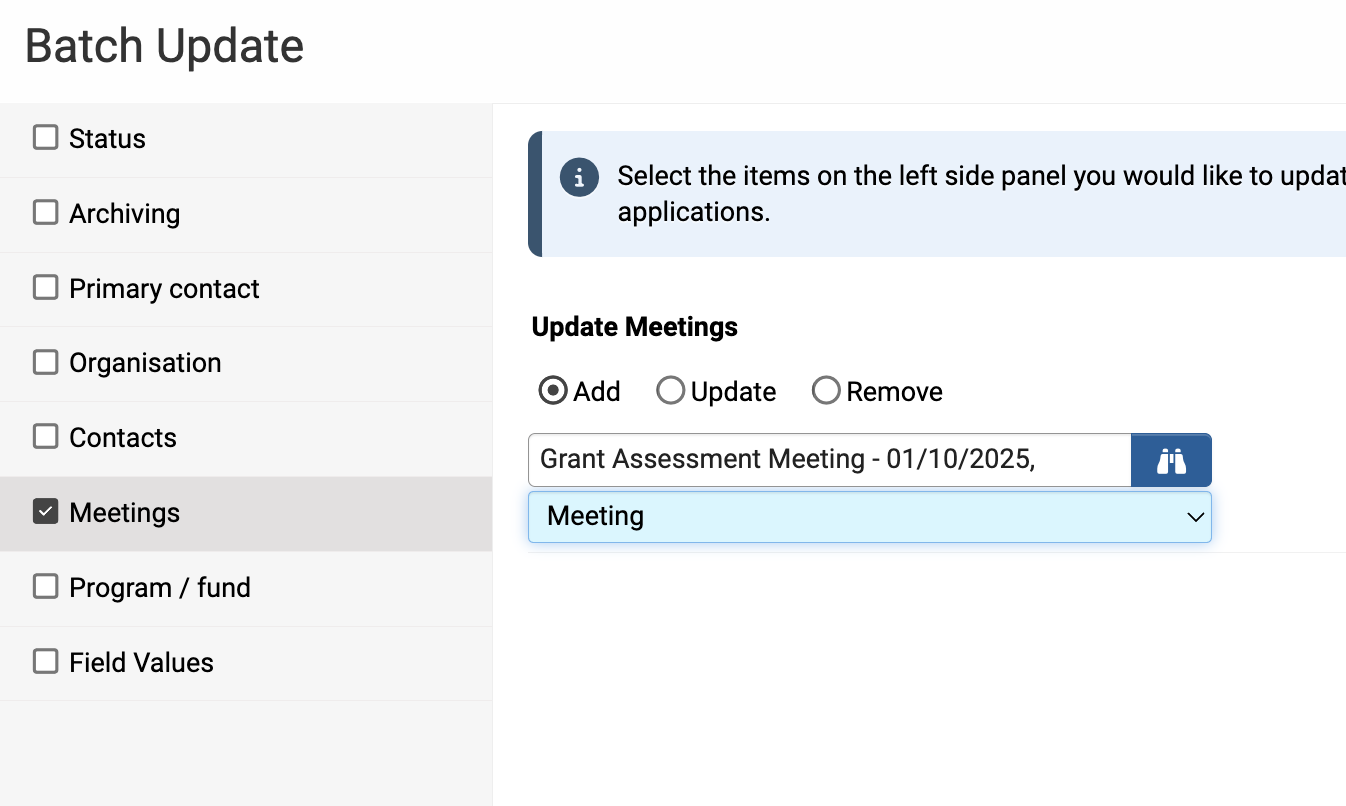Open the Meeting dropdown list

click(869, 517)
